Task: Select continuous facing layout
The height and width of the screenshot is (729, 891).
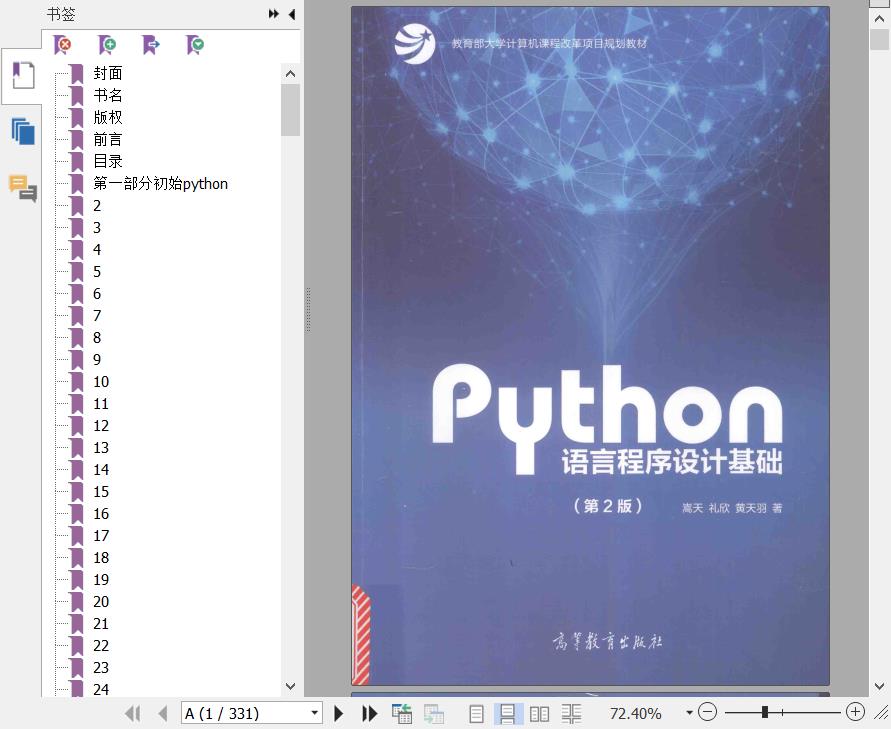Action: click(571, 714)
